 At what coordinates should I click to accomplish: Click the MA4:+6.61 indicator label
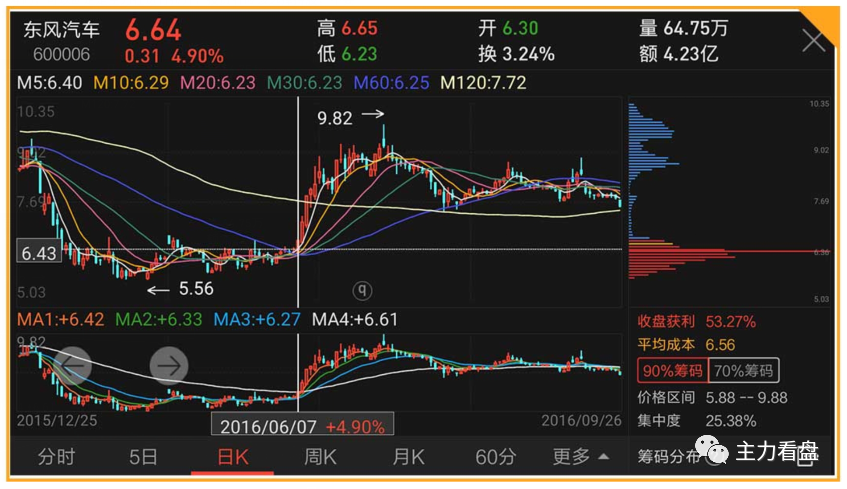(355, 319)
